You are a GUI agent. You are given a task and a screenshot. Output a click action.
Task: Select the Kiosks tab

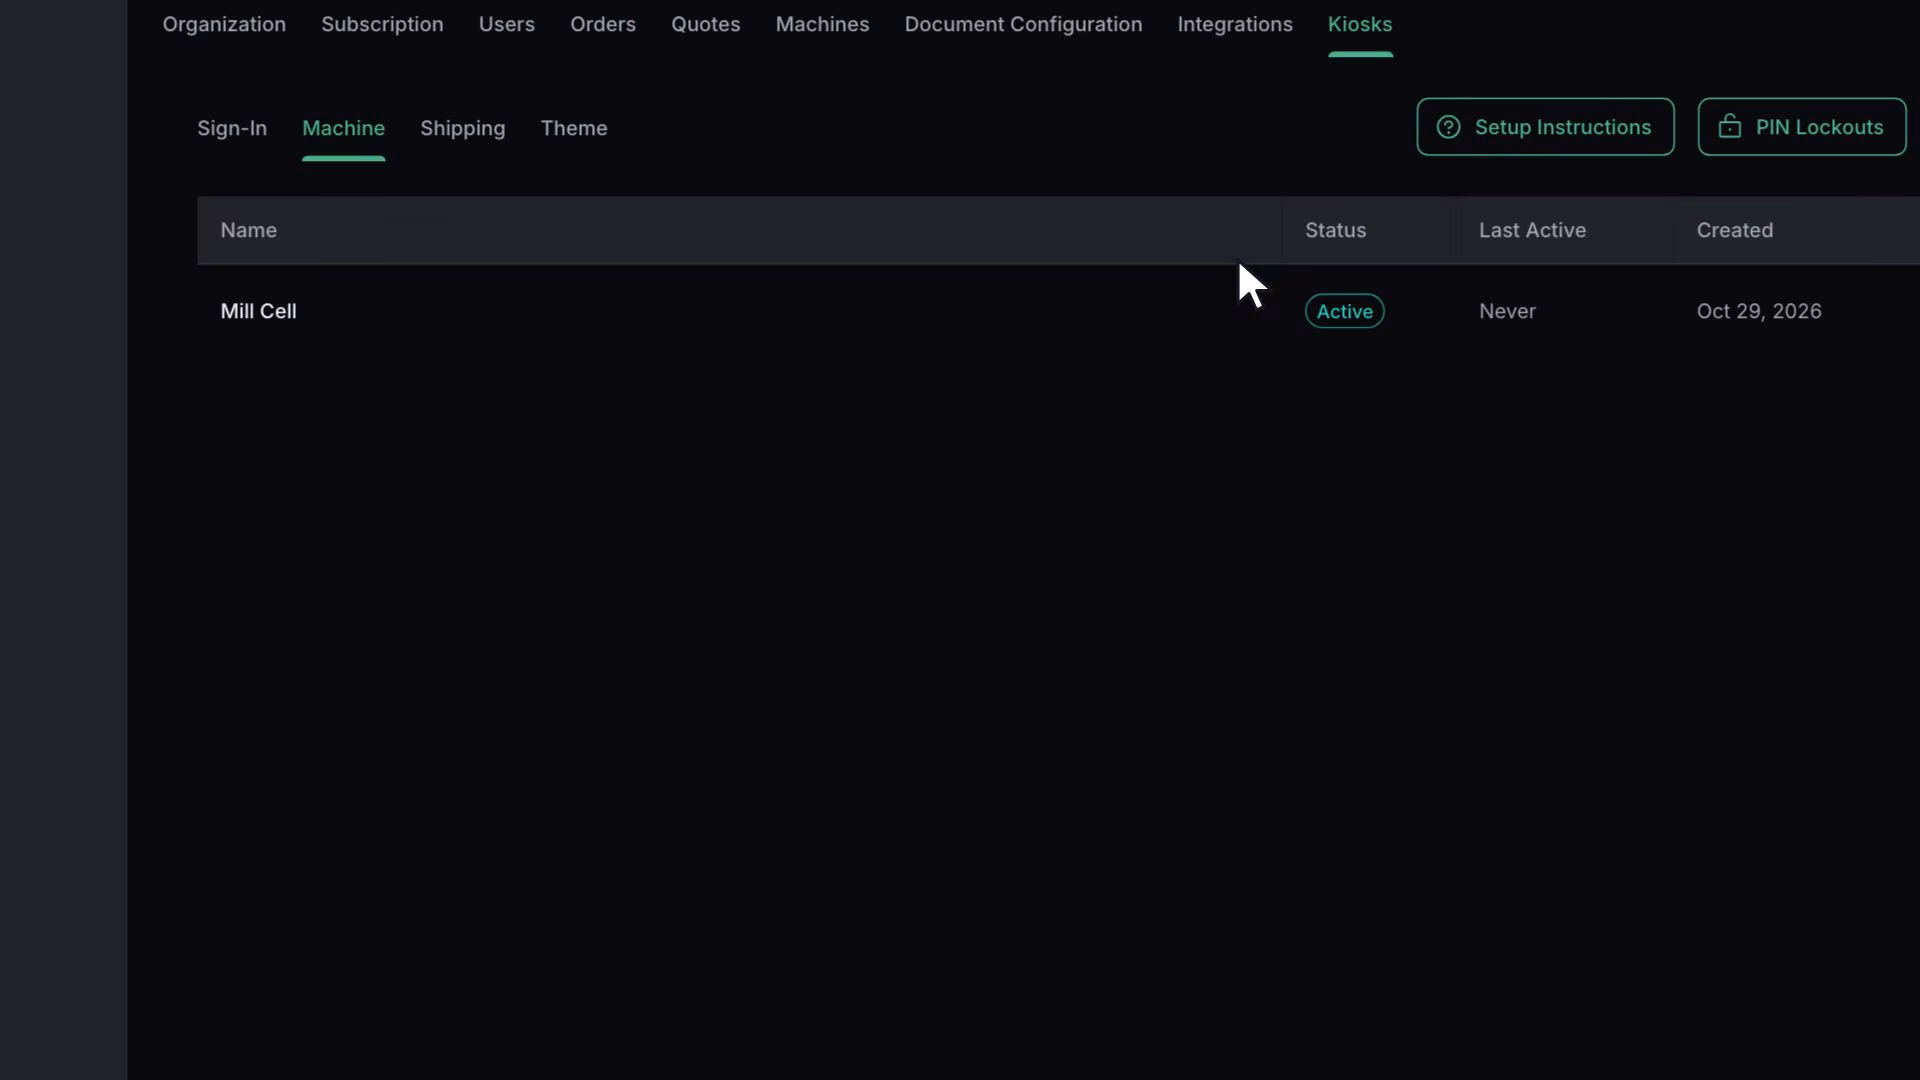(1359, 24)
